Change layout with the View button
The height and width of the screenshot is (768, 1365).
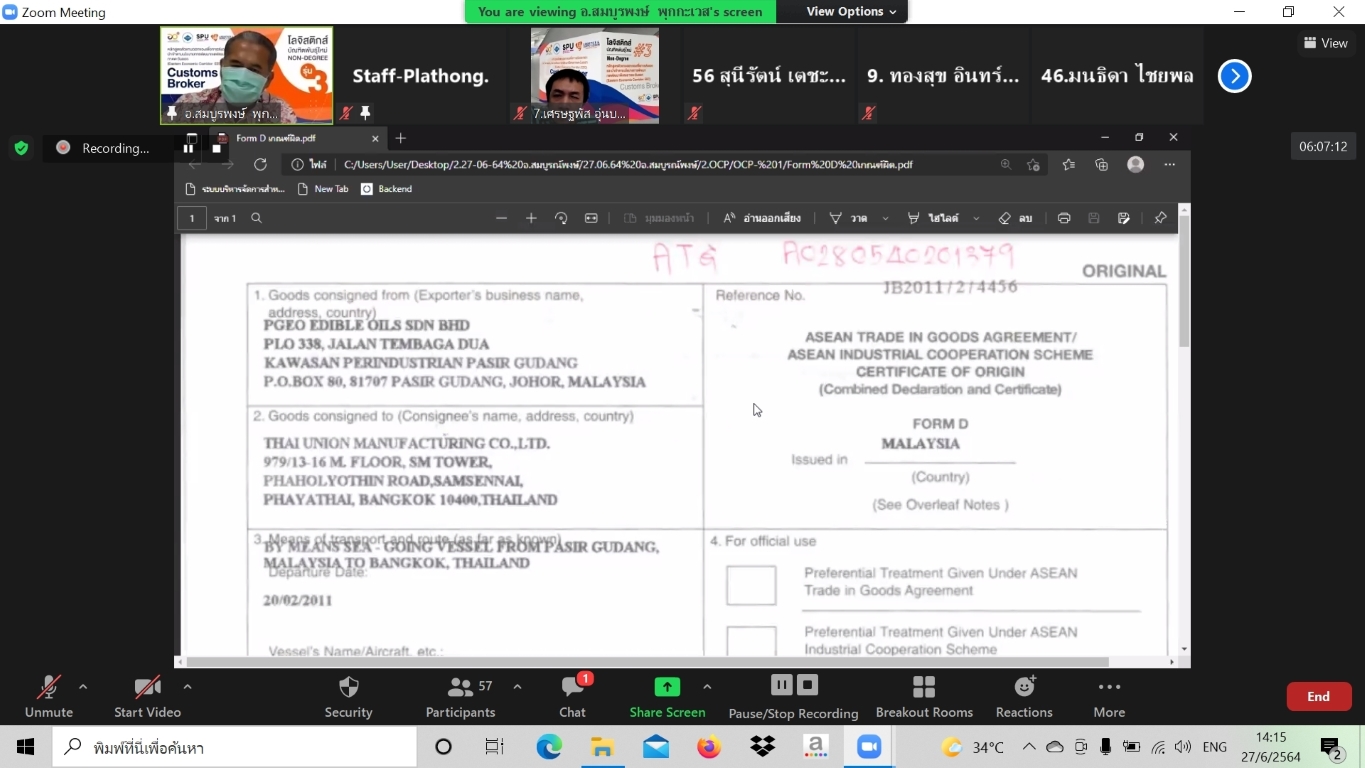[x=1326, y=43]
